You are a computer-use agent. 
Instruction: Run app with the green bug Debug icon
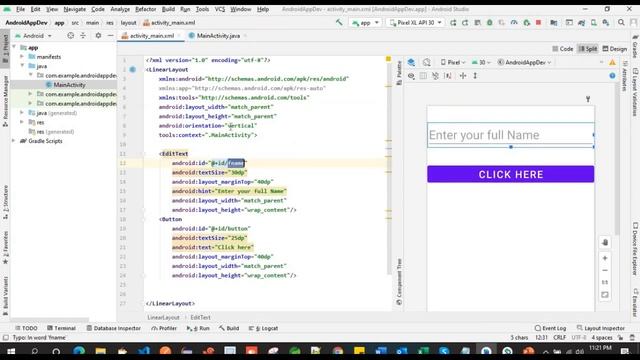(489, 23)
